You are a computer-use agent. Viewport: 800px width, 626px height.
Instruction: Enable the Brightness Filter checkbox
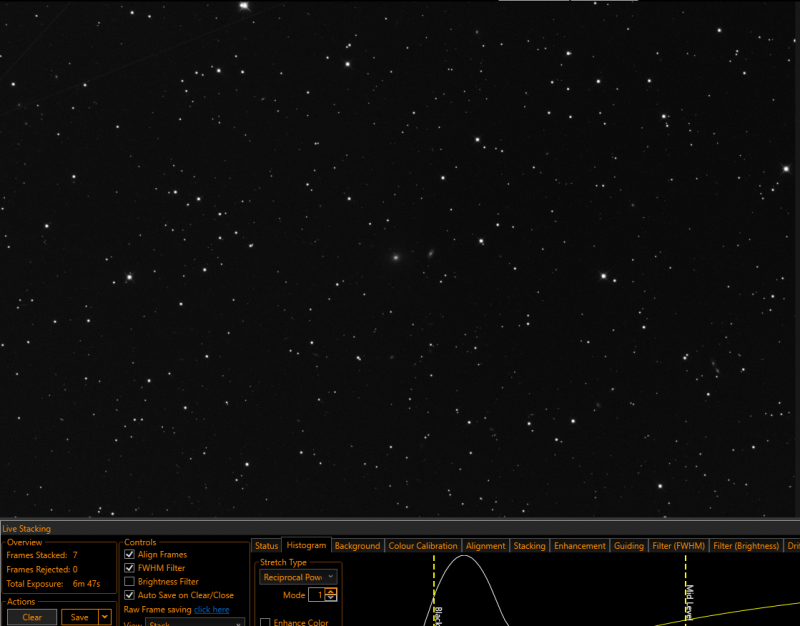pos(130,582)
